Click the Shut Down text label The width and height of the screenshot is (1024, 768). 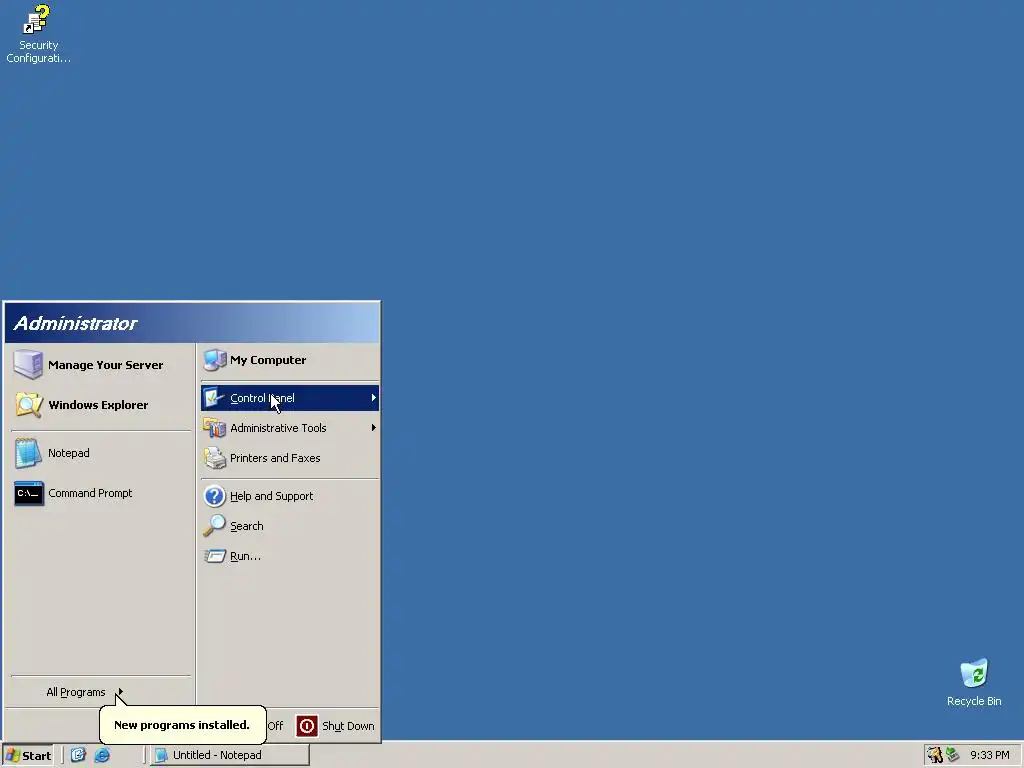tap(348, 726)
